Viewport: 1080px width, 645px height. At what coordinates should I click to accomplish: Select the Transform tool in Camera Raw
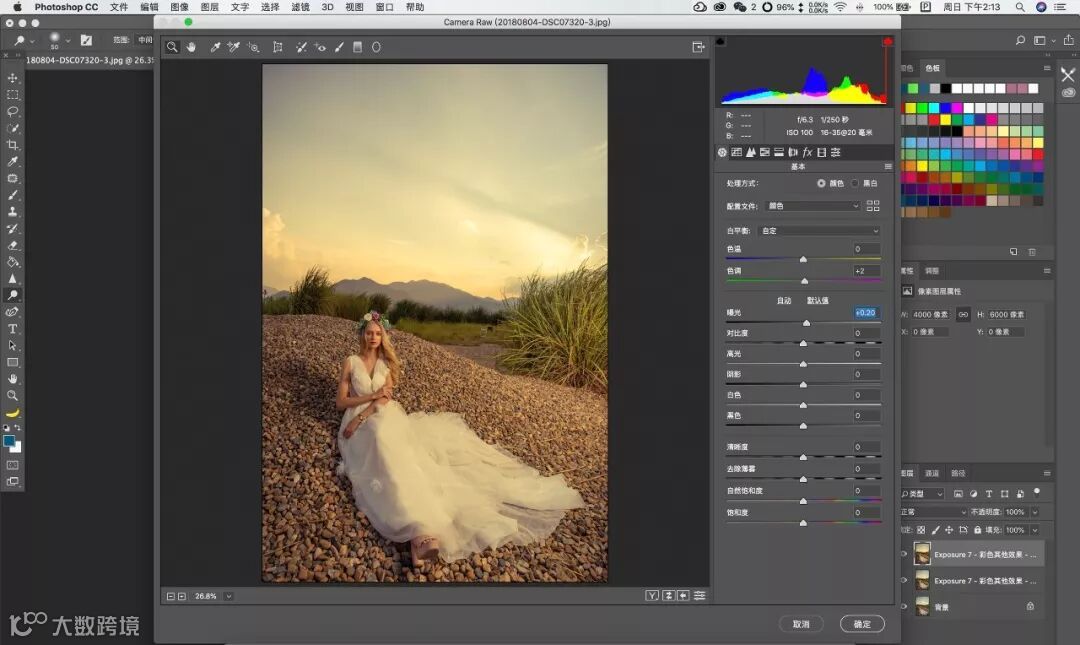[x=278, y=48]
